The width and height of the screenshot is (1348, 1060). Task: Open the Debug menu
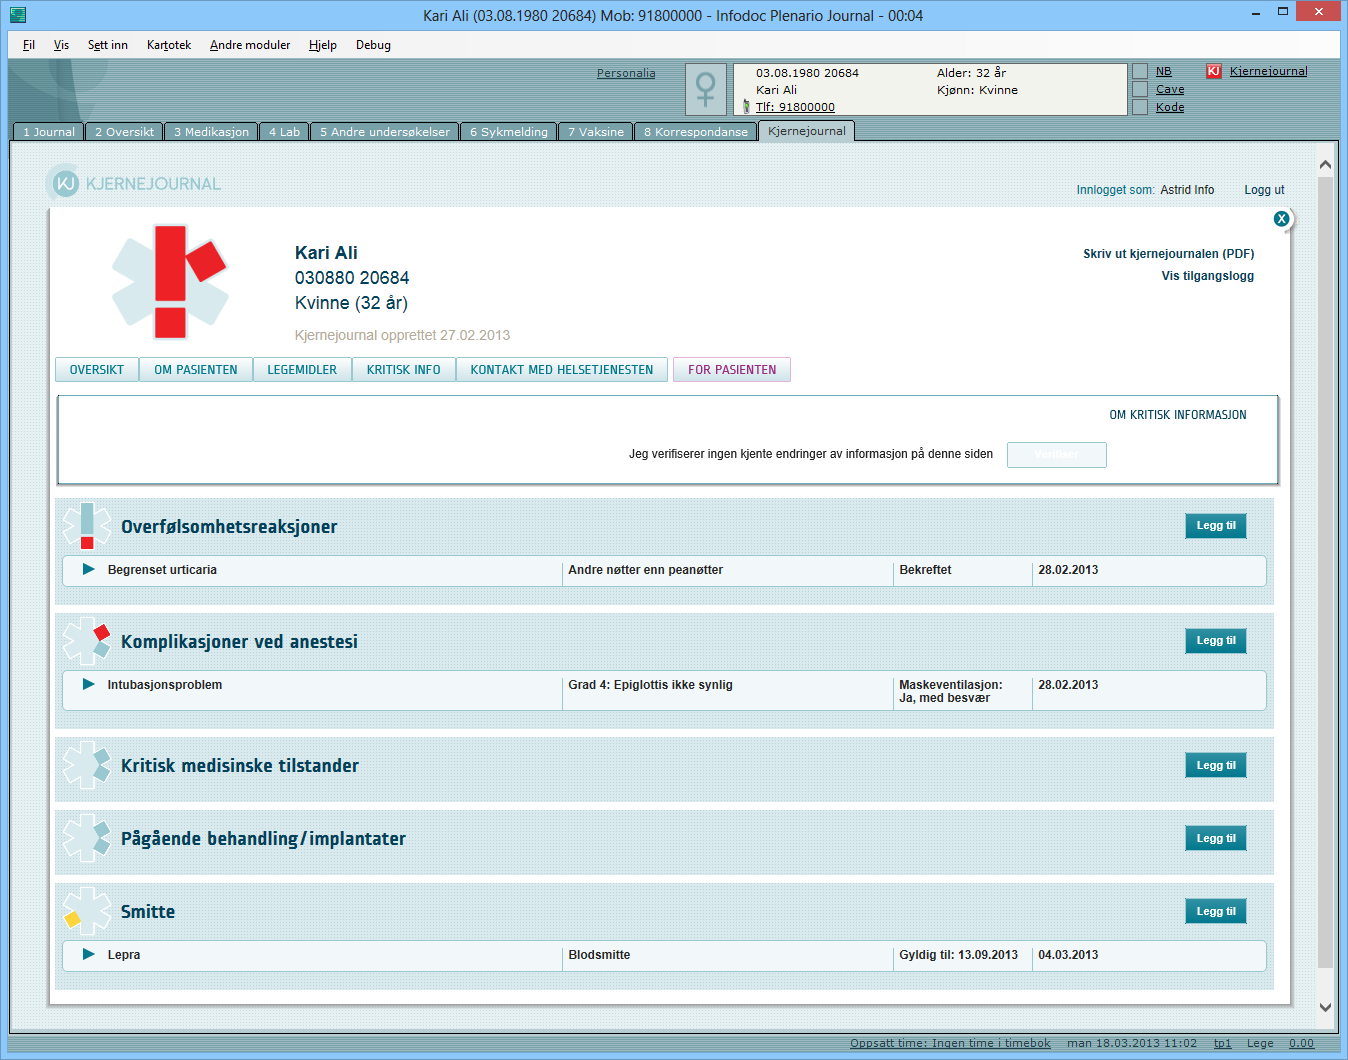coord(373,45)
